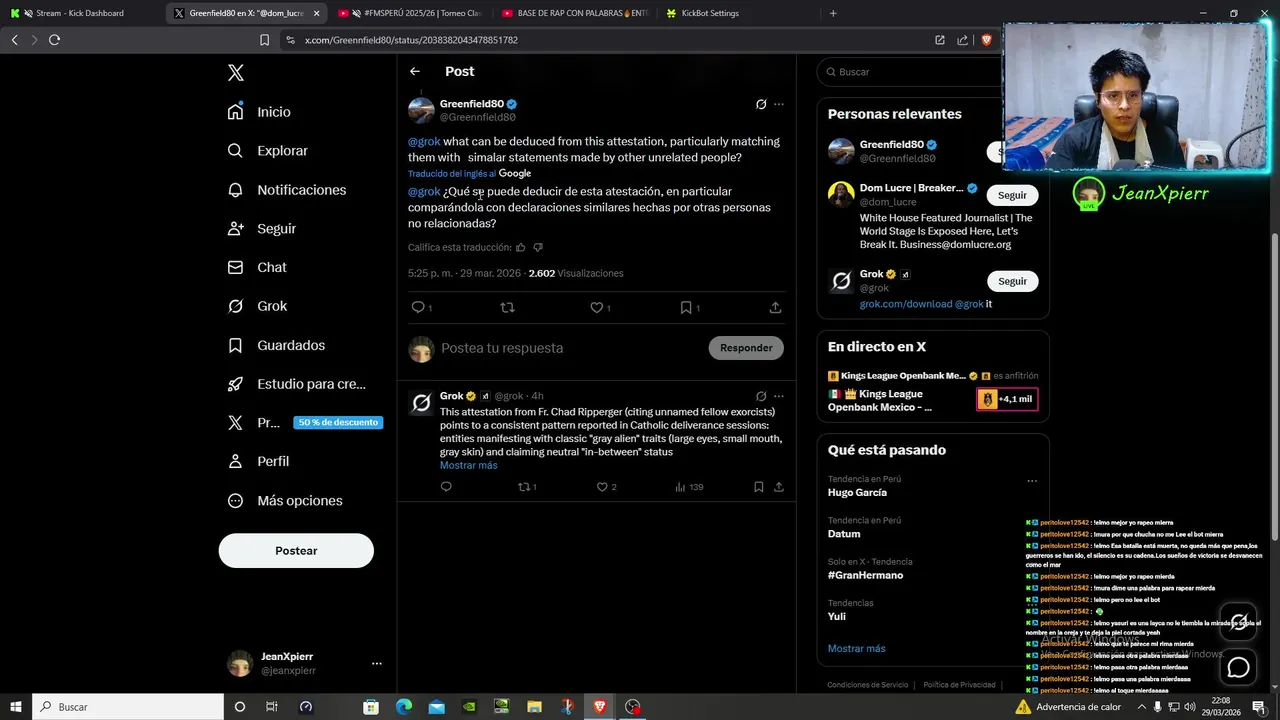Open more options on Grok's reply
The image size is (1280, 720).
tap(779, 396)
